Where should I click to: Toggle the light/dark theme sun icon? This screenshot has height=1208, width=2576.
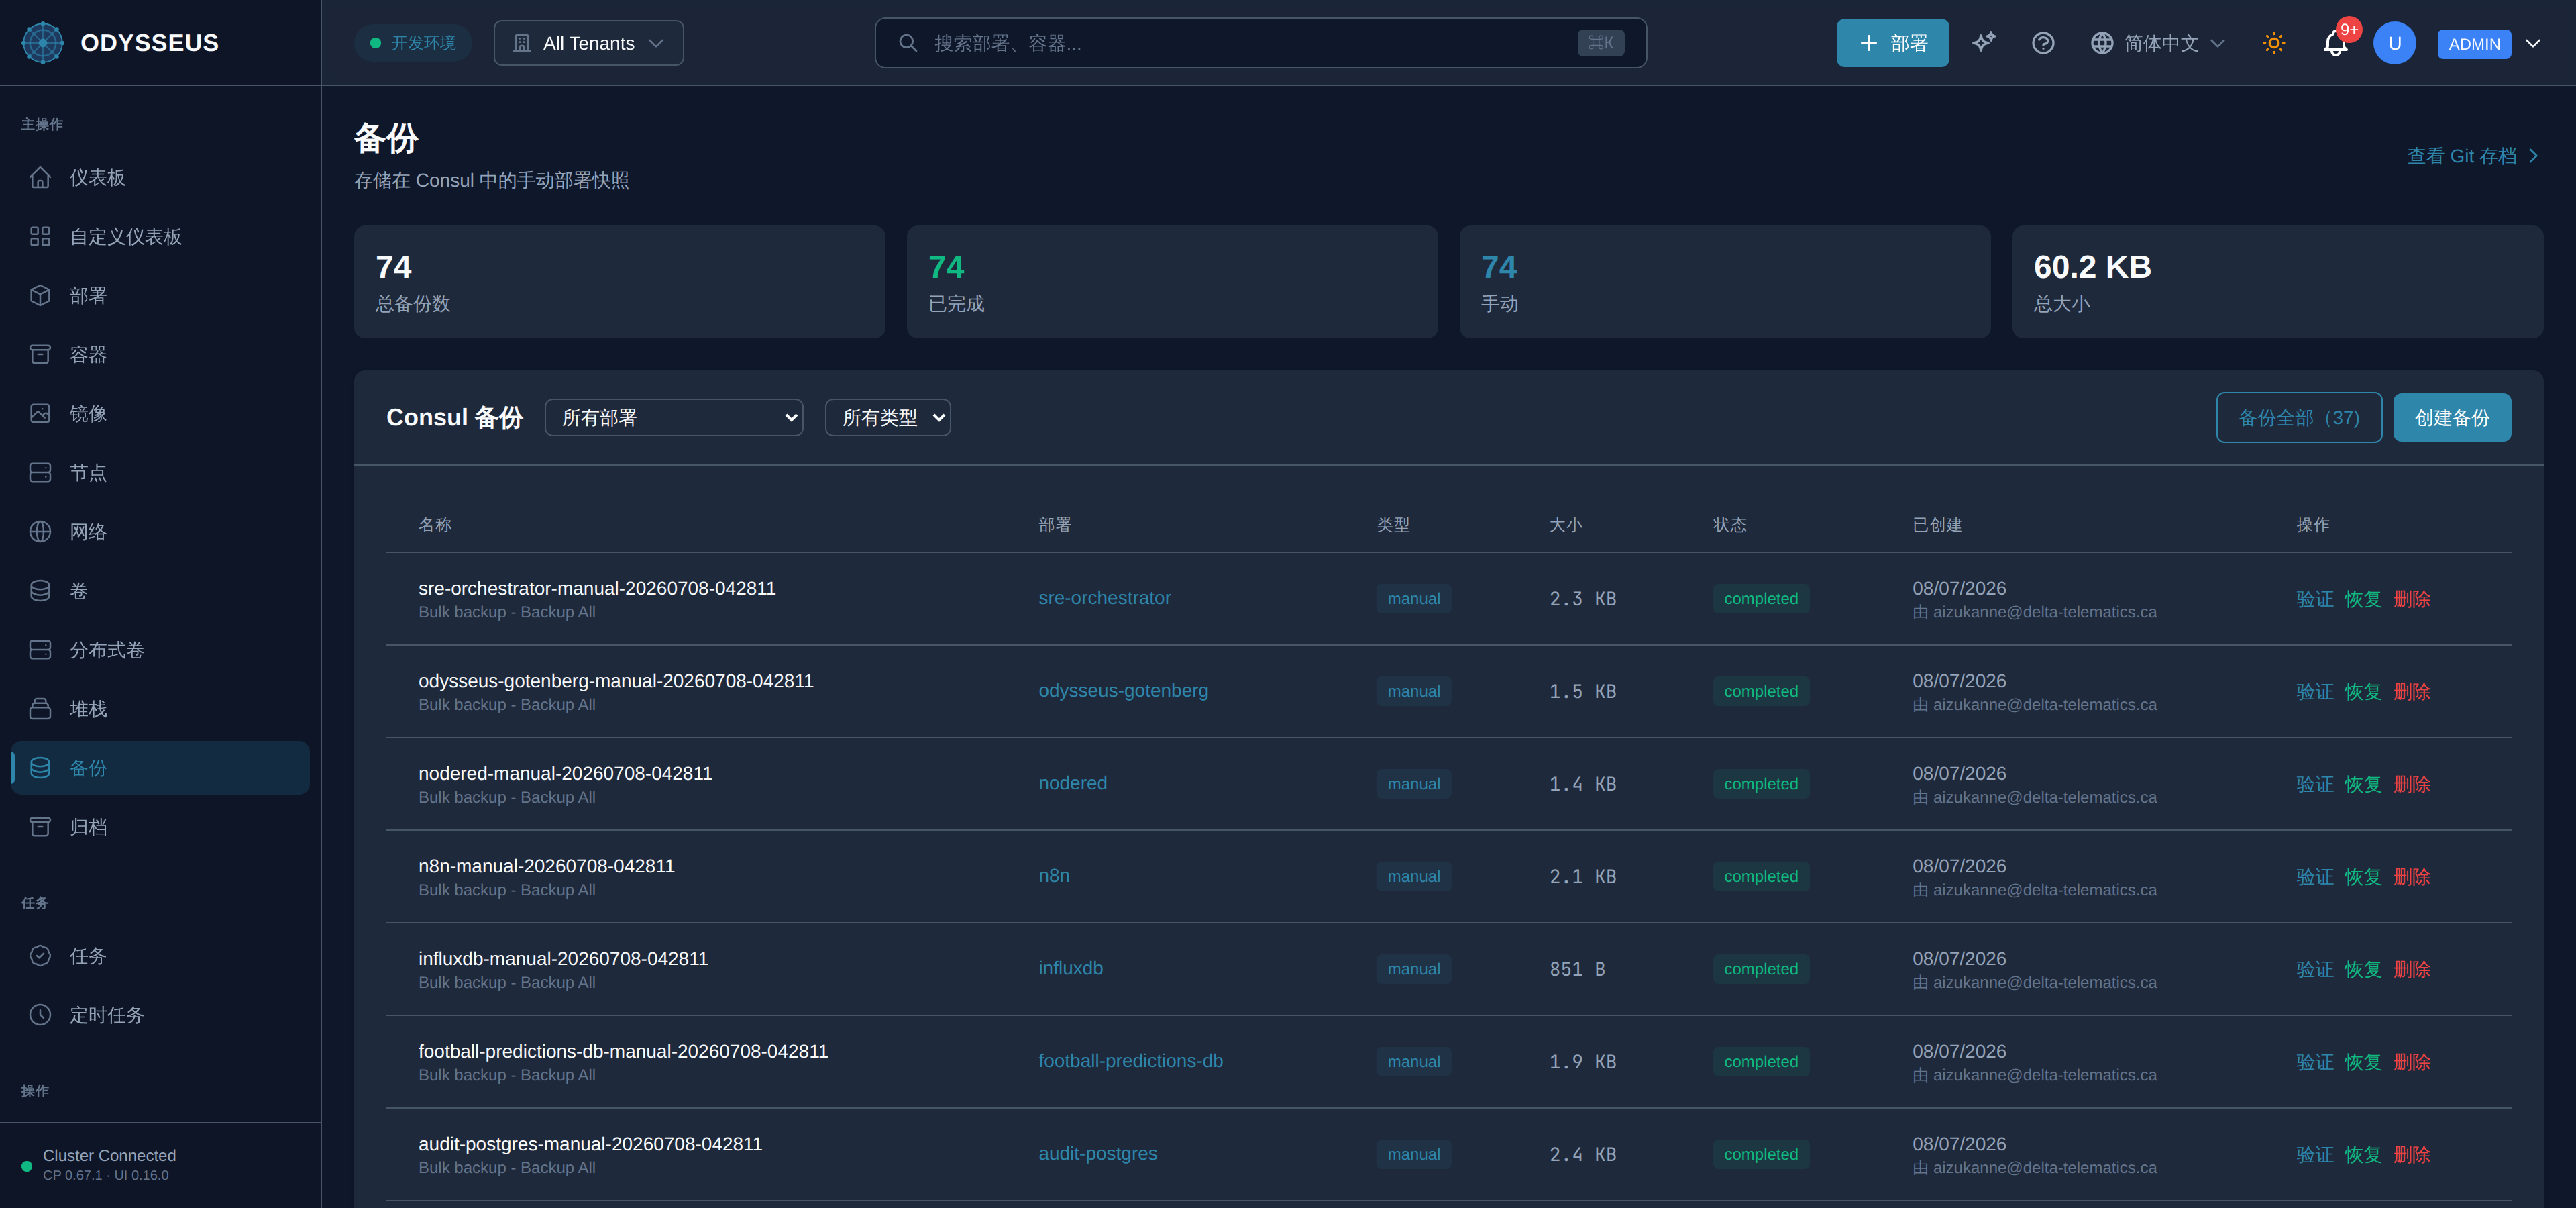[2274, 43]
